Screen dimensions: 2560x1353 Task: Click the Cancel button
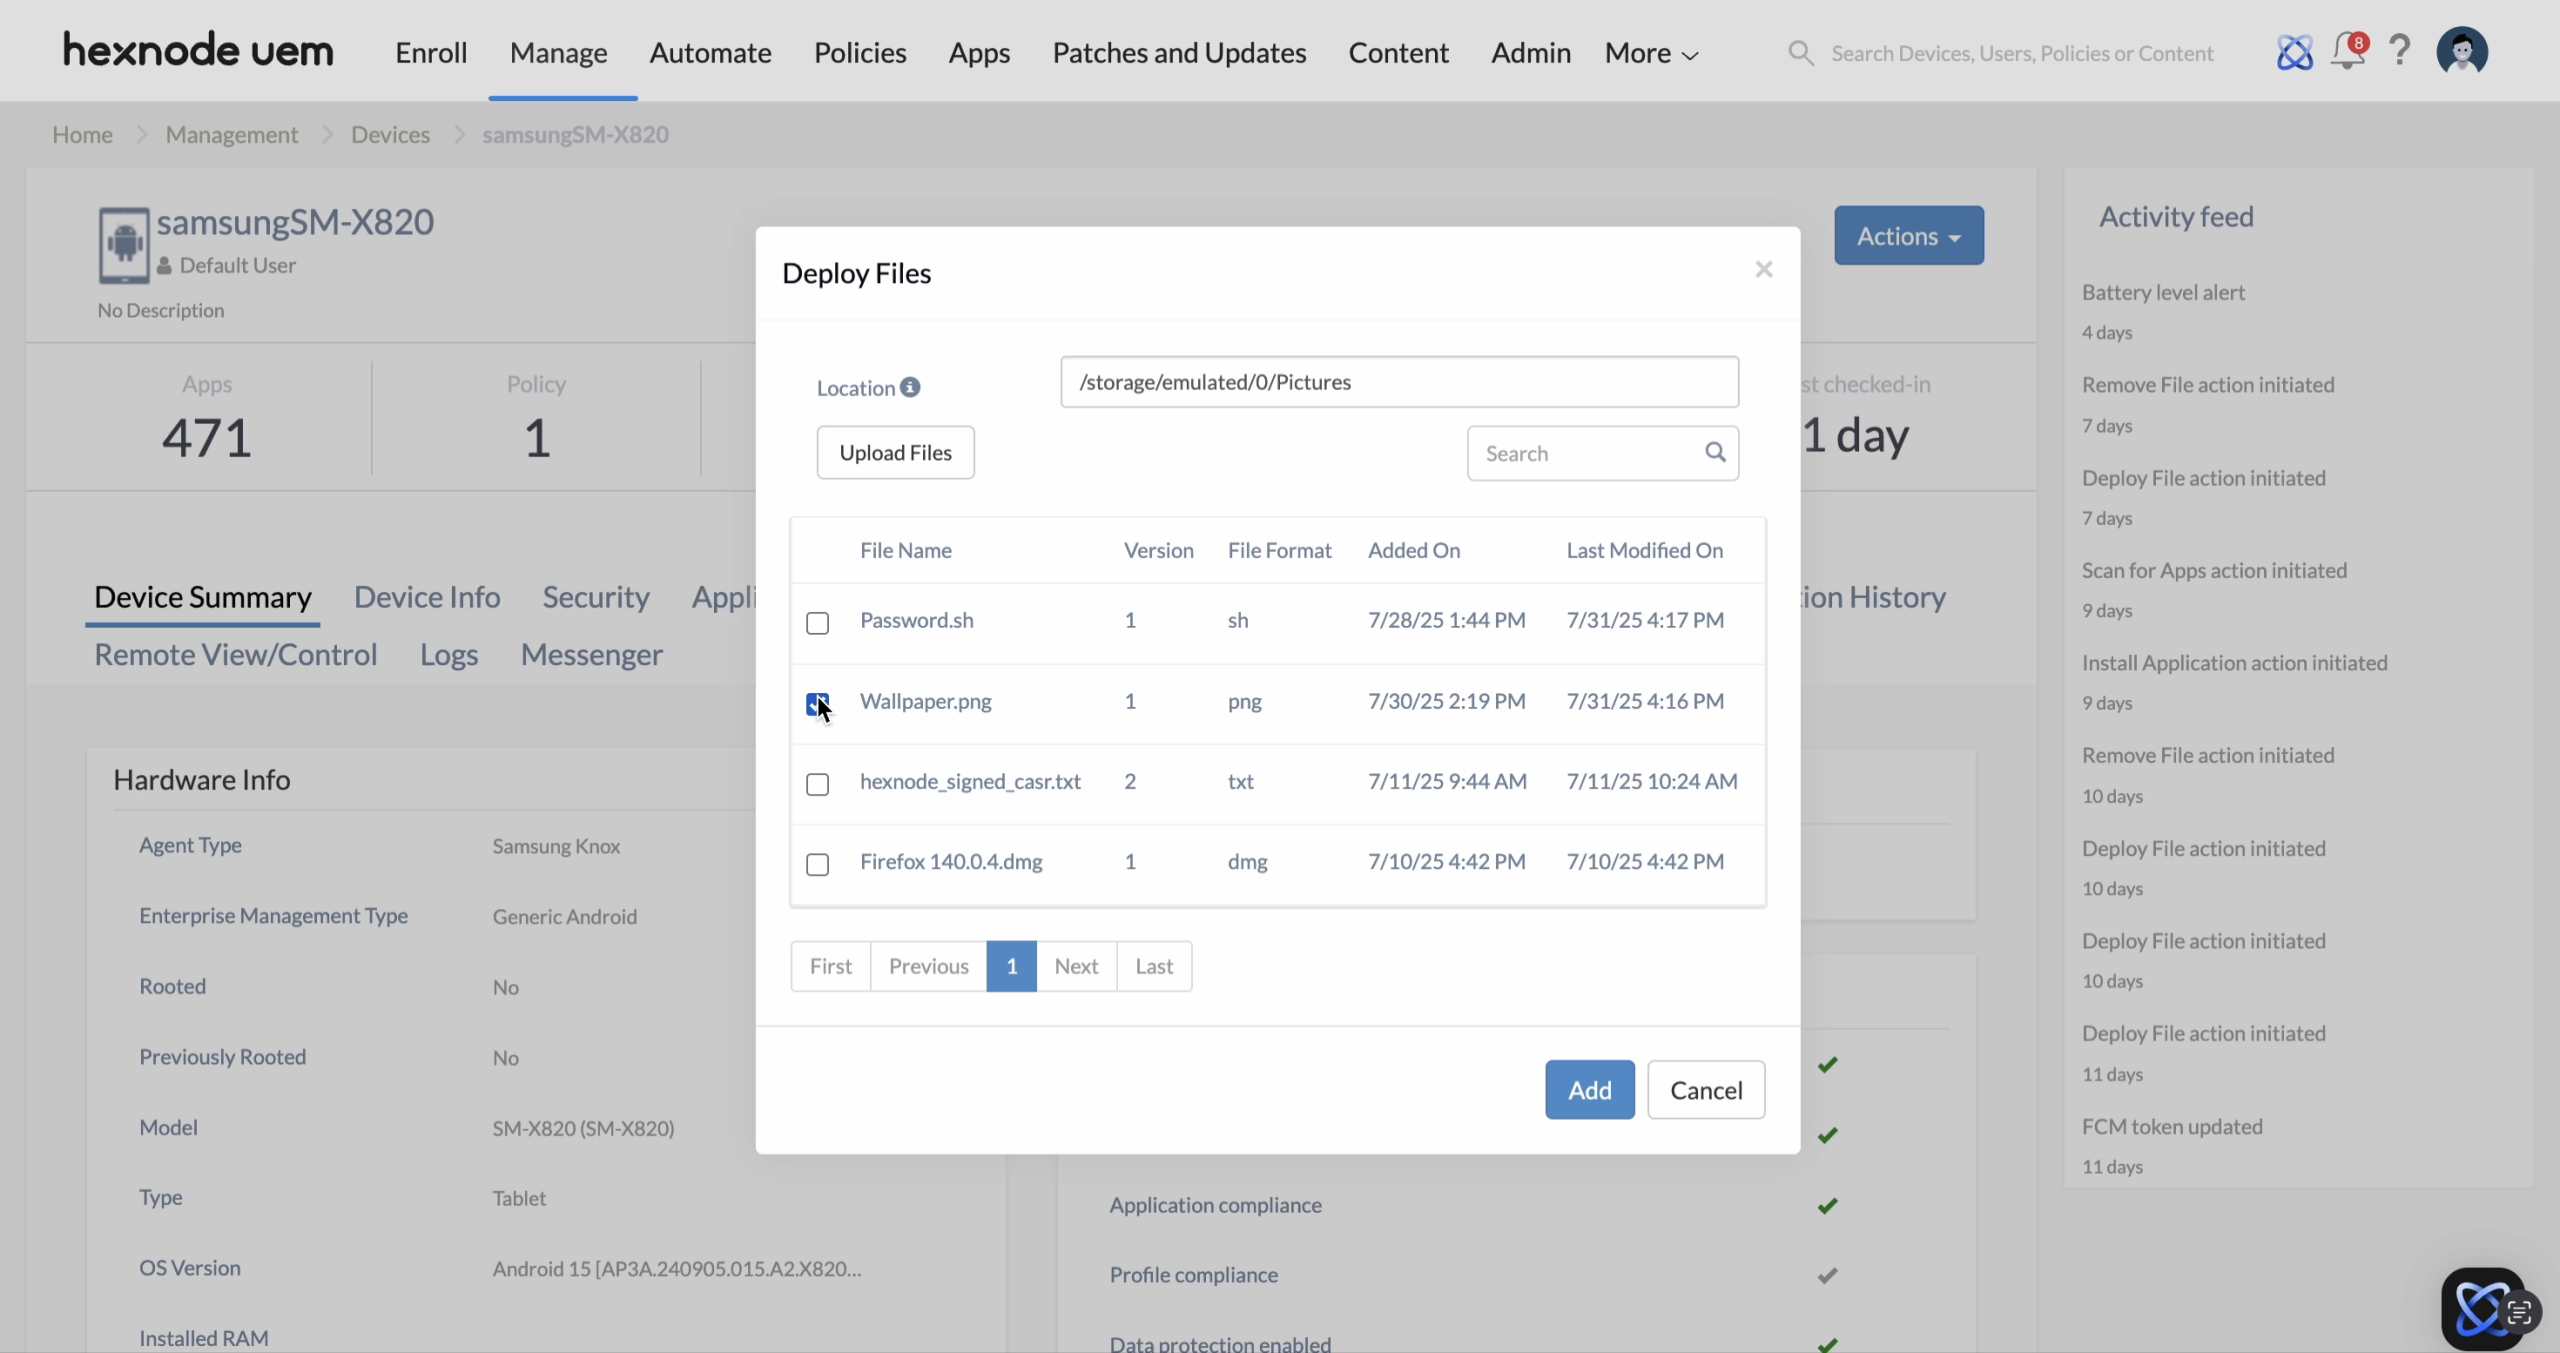(x=1706, y=1090)
